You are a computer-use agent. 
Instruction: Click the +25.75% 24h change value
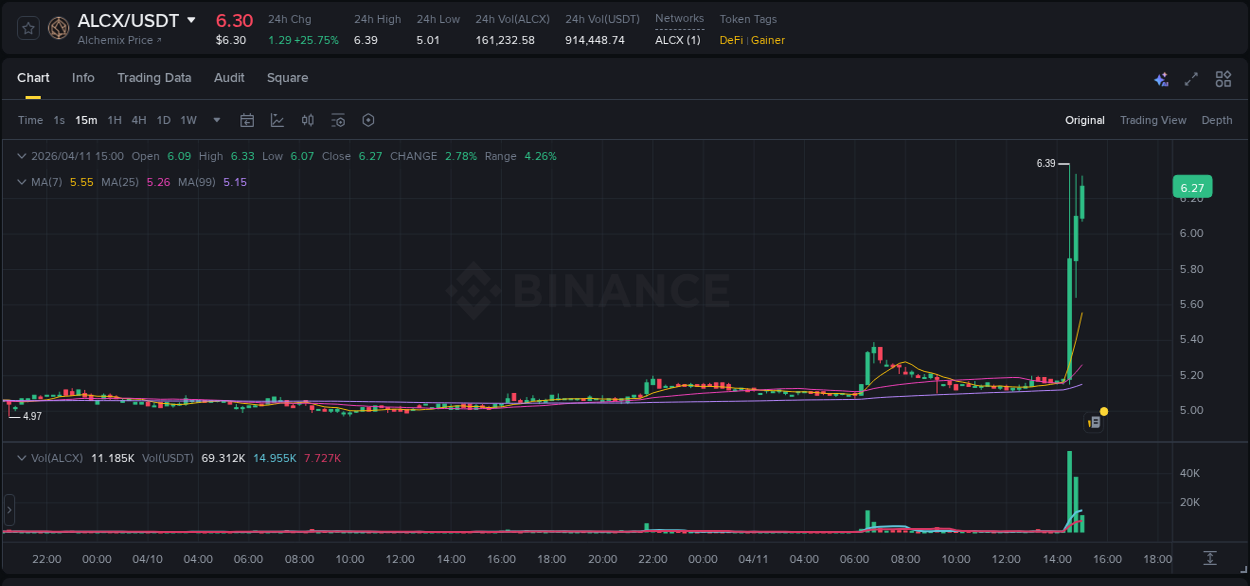(317, 40)
